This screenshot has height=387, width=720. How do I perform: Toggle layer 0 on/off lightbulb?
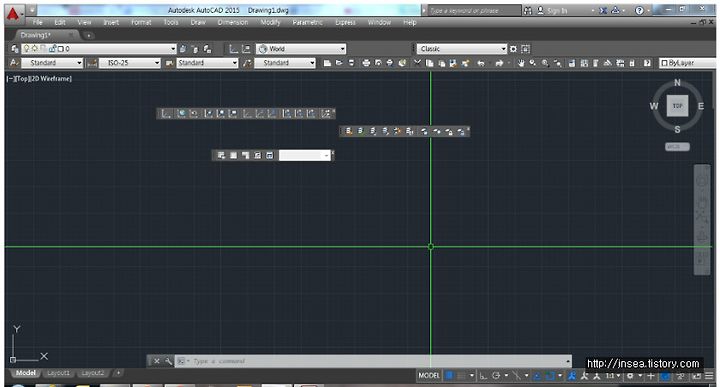(x=27, y=48)
